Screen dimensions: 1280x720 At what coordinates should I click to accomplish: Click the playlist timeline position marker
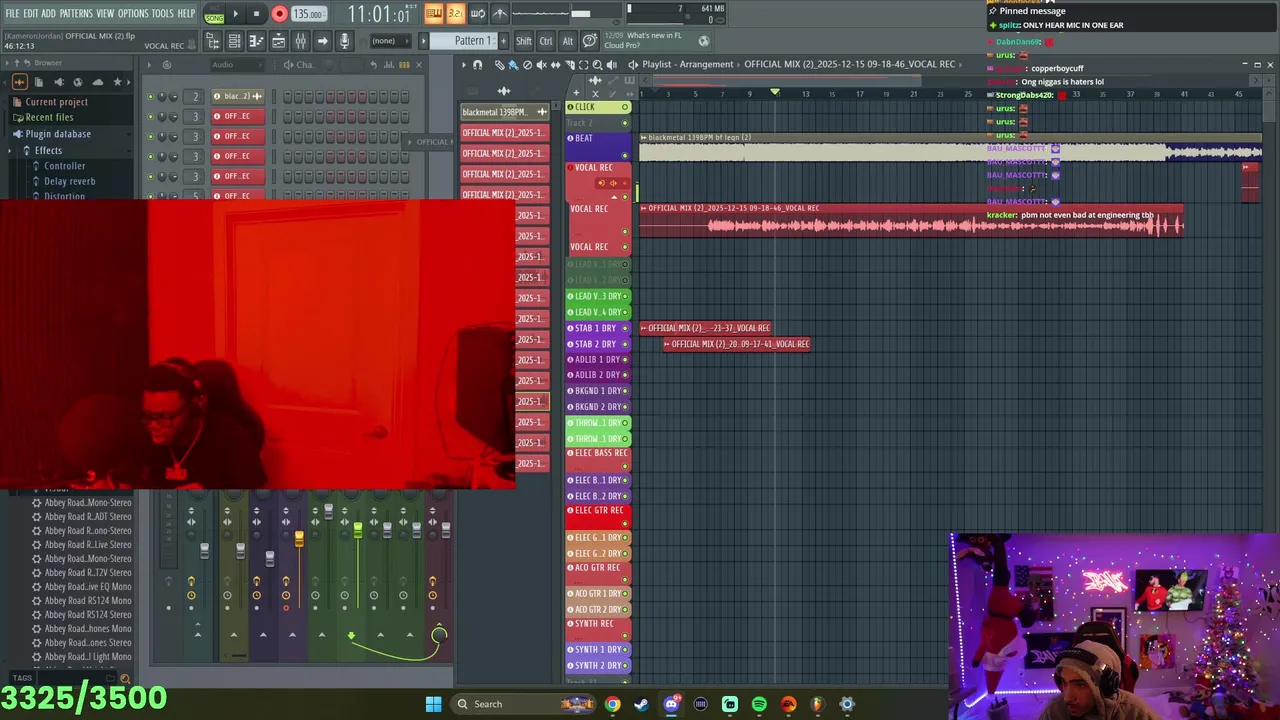pyautogui.click(x=775, y=93)
